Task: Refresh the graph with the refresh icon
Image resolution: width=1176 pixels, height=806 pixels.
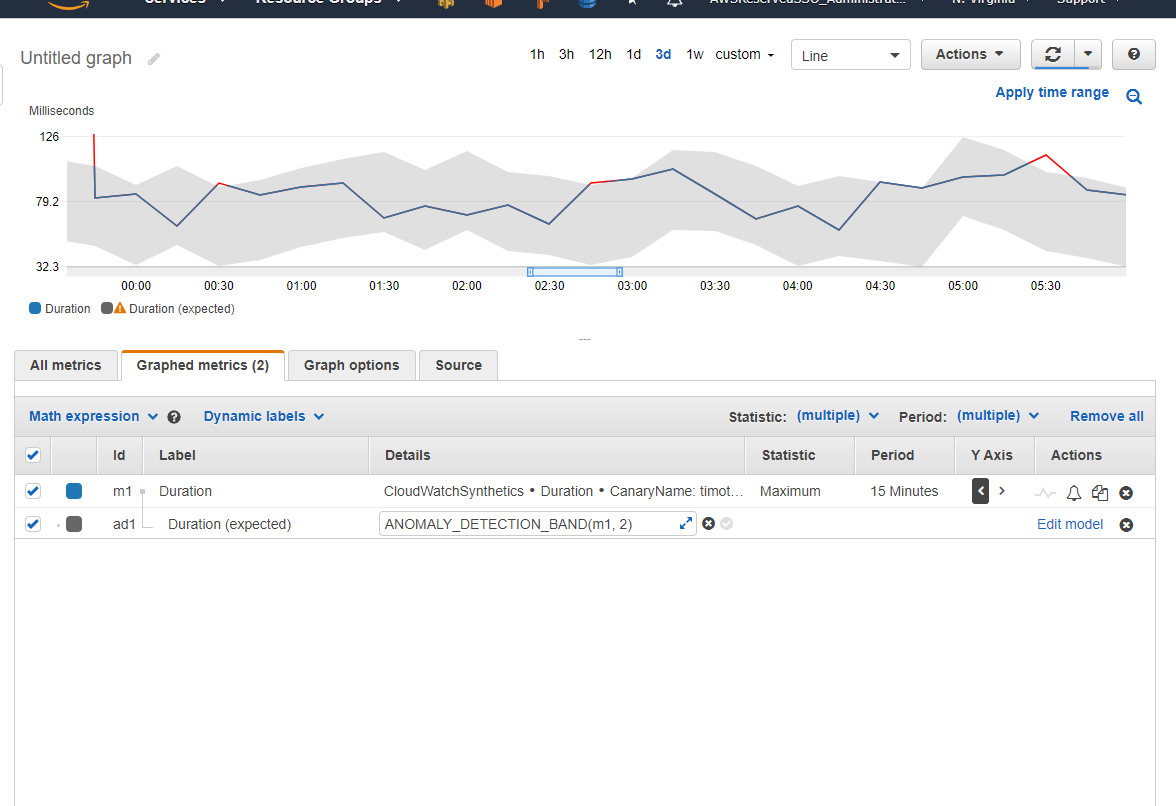Action: coord(1053,54)
